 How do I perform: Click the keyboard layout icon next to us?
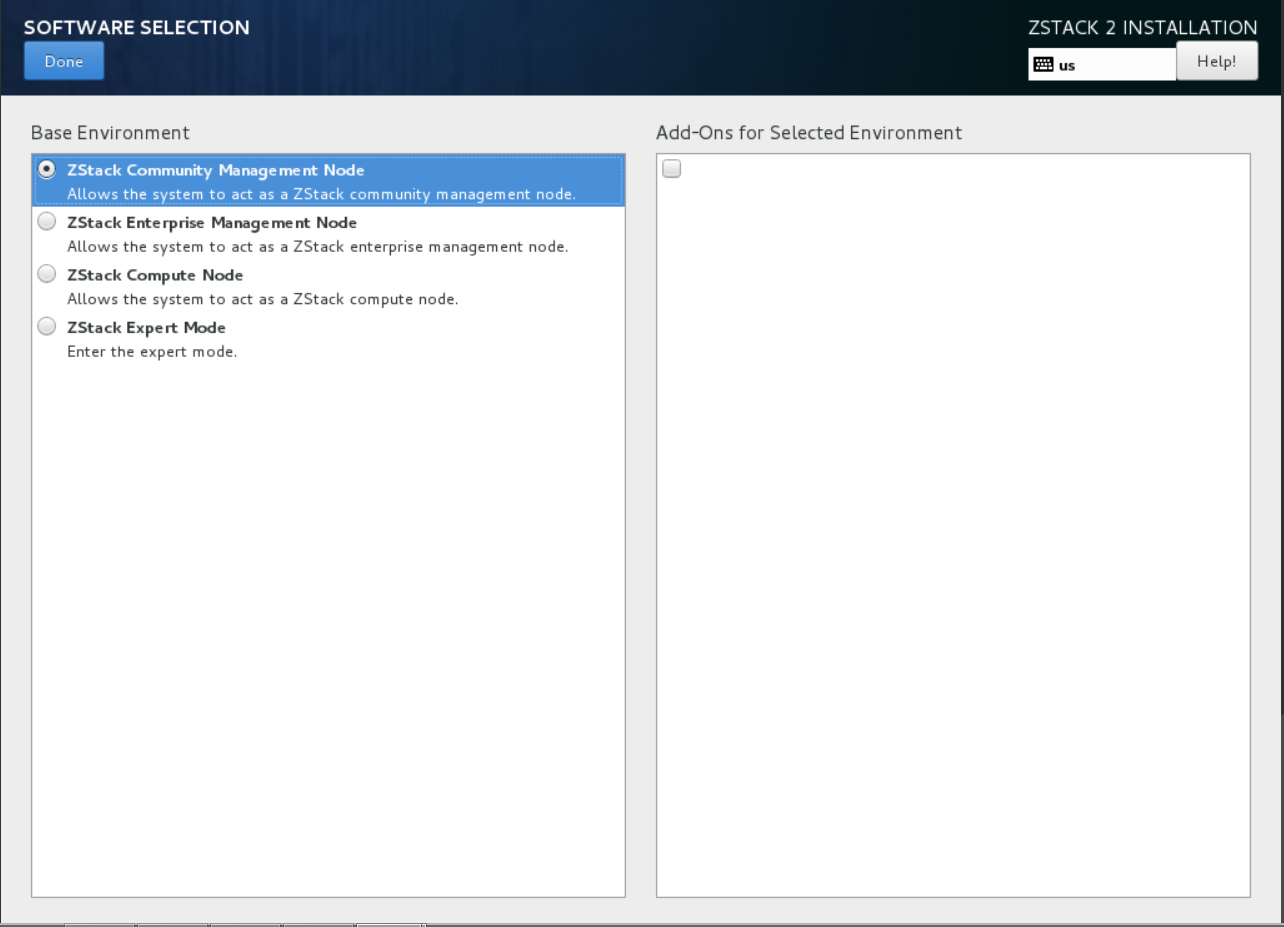[1043, 65]
